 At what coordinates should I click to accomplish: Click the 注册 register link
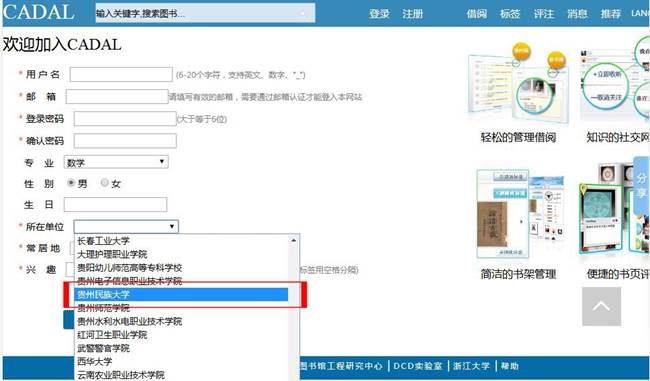[412, 14]
